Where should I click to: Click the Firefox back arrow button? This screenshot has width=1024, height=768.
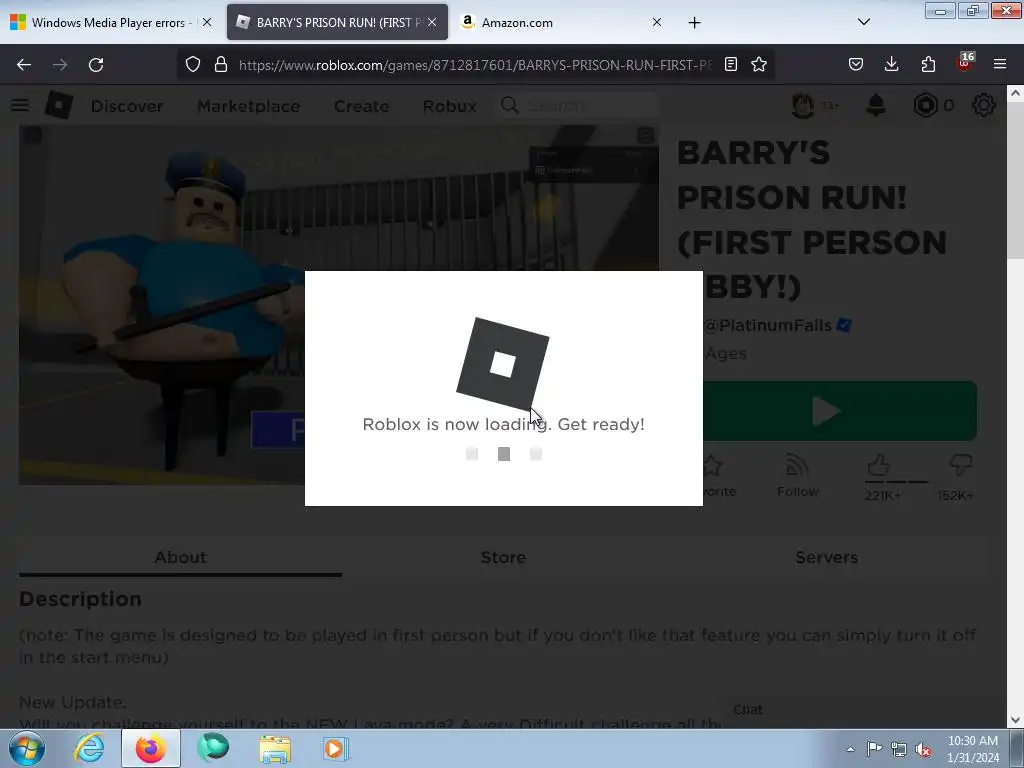(x=24, y=65)
